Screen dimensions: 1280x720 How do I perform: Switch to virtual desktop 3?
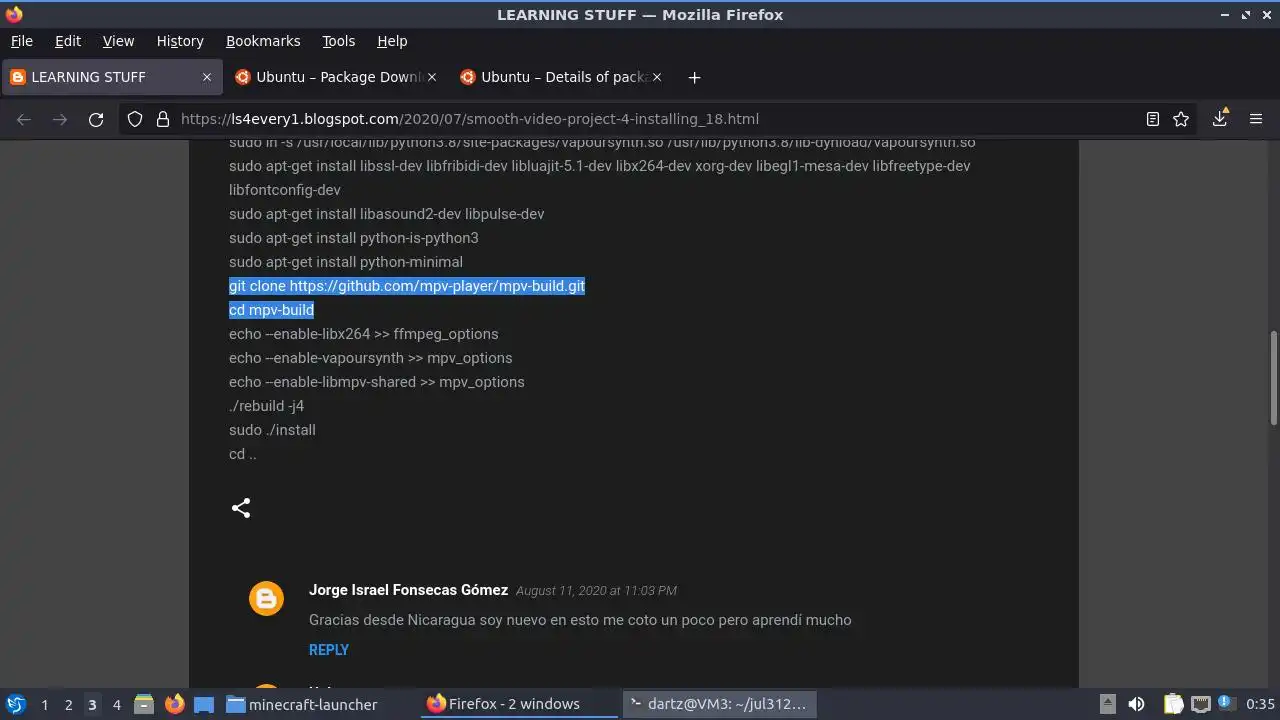[92, 704]
